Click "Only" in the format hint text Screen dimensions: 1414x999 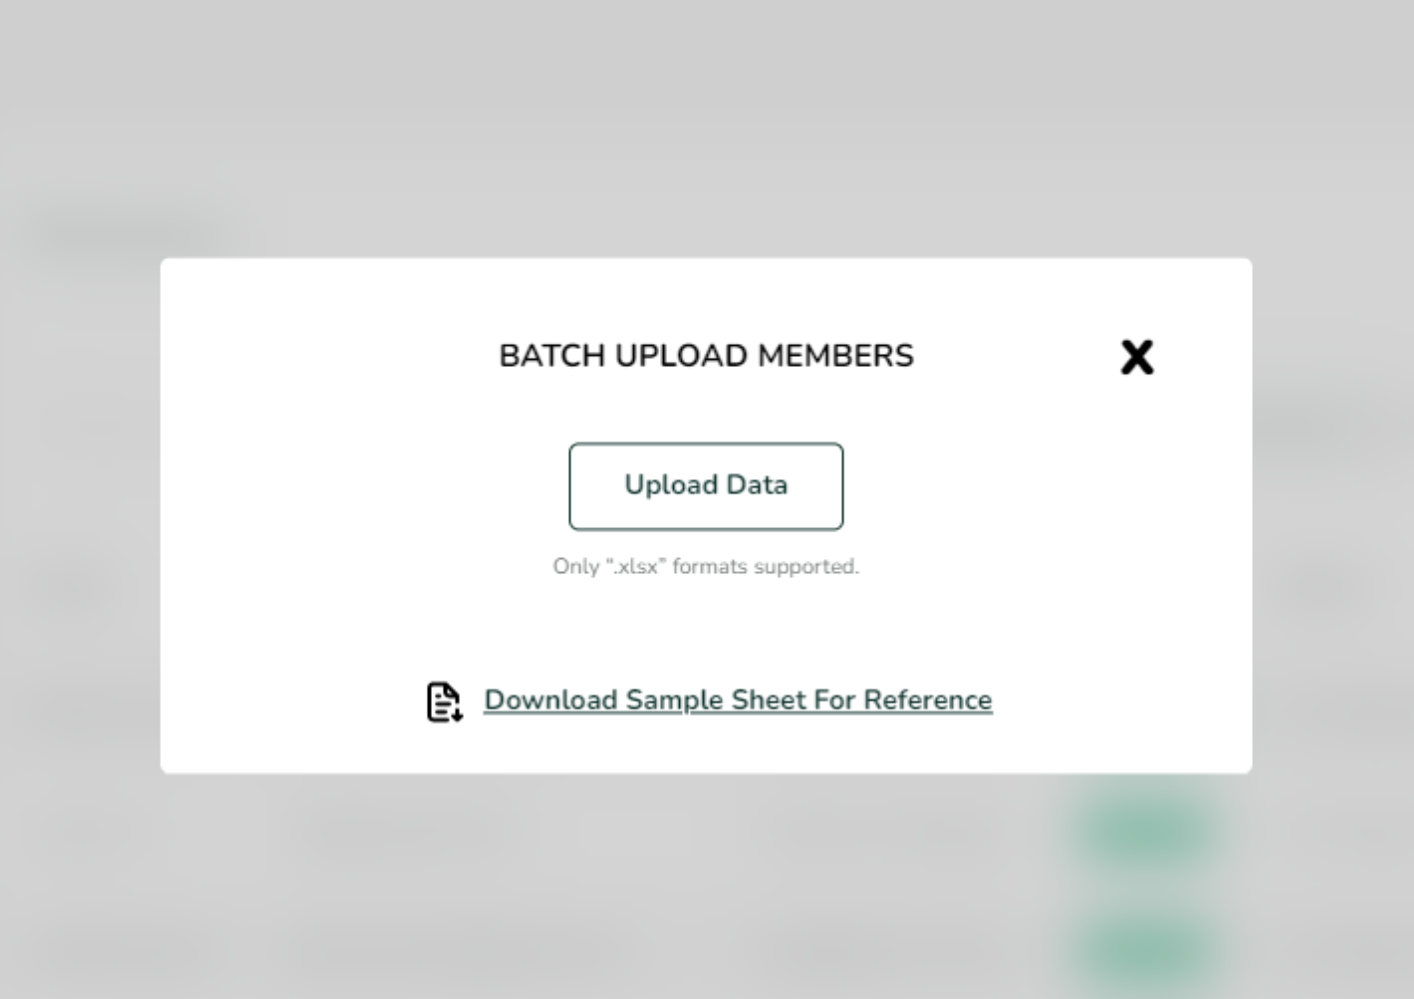click(576, 567)
